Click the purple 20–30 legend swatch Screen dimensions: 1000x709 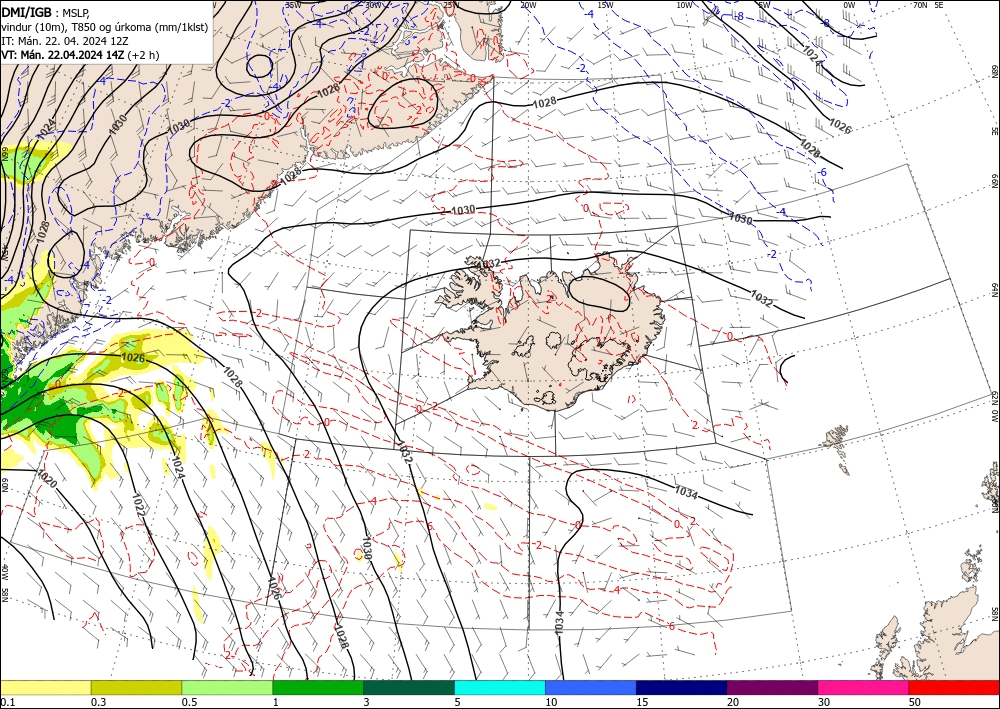click(772, 687)
